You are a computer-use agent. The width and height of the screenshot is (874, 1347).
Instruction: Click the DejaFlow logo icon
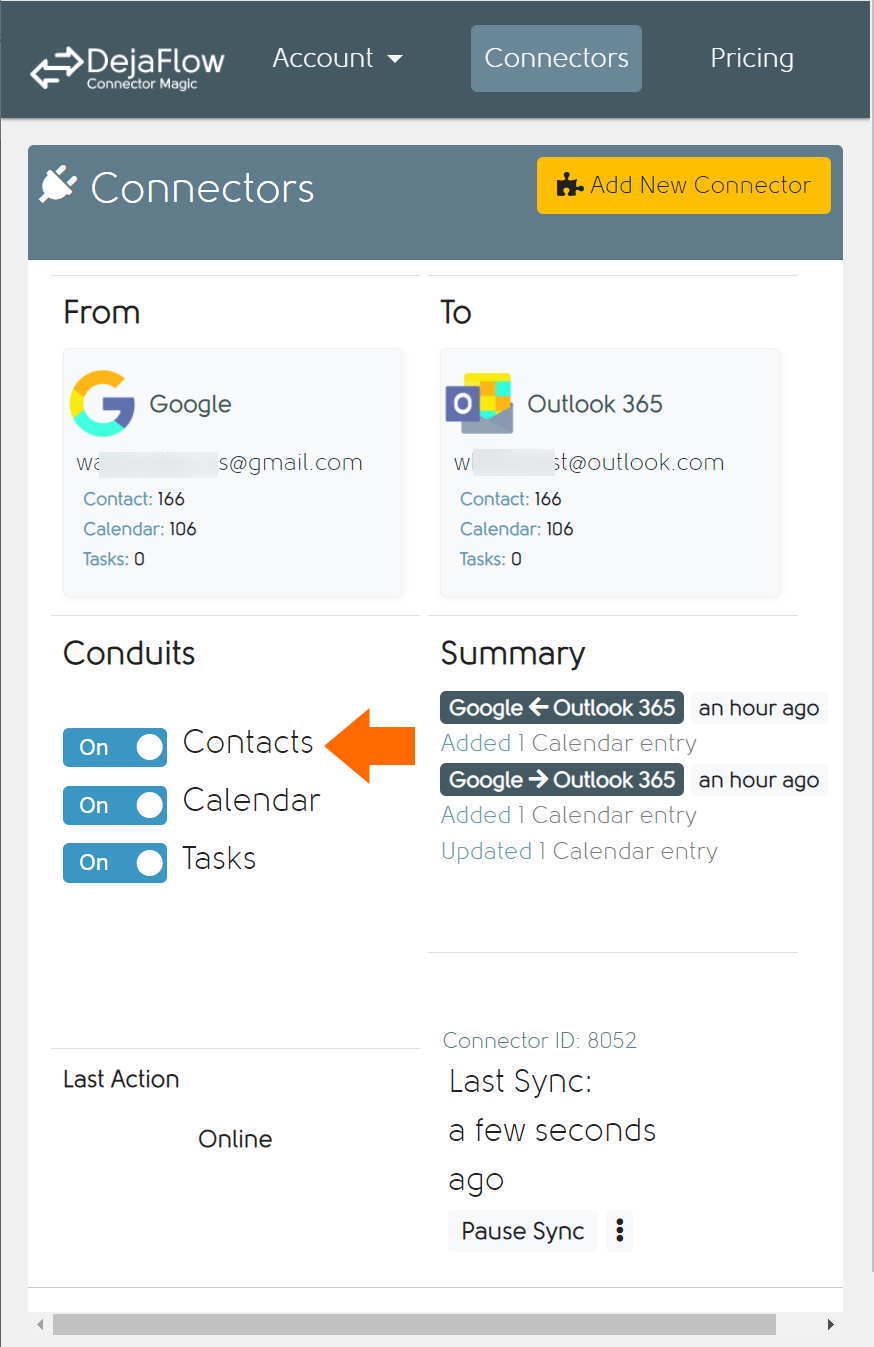56,67
